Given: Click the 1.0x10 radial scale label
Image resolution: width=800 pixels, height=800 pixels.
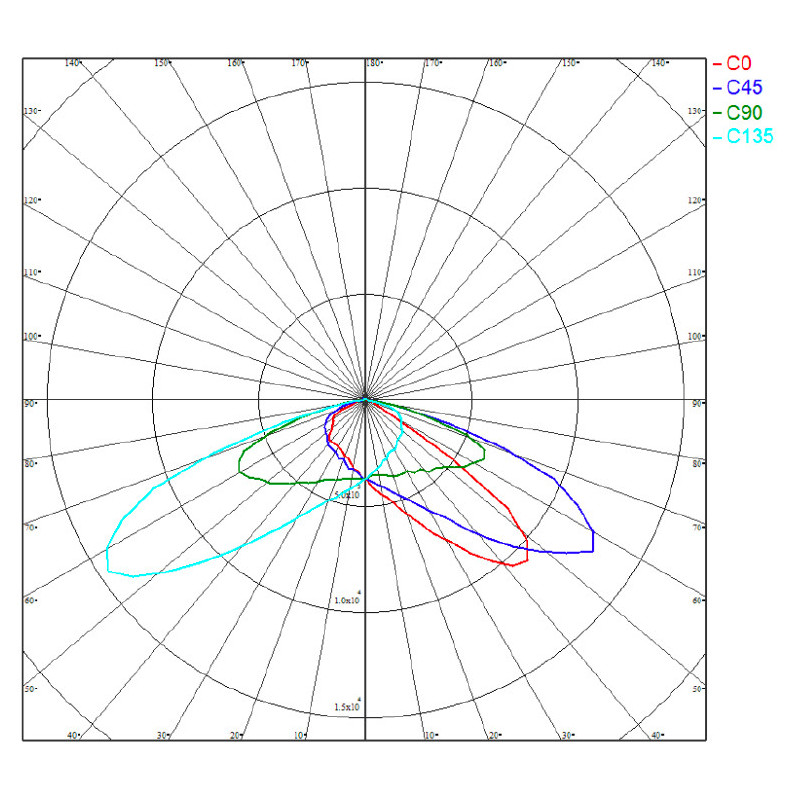Looking at the screenshot, I should tap(347, 598).
